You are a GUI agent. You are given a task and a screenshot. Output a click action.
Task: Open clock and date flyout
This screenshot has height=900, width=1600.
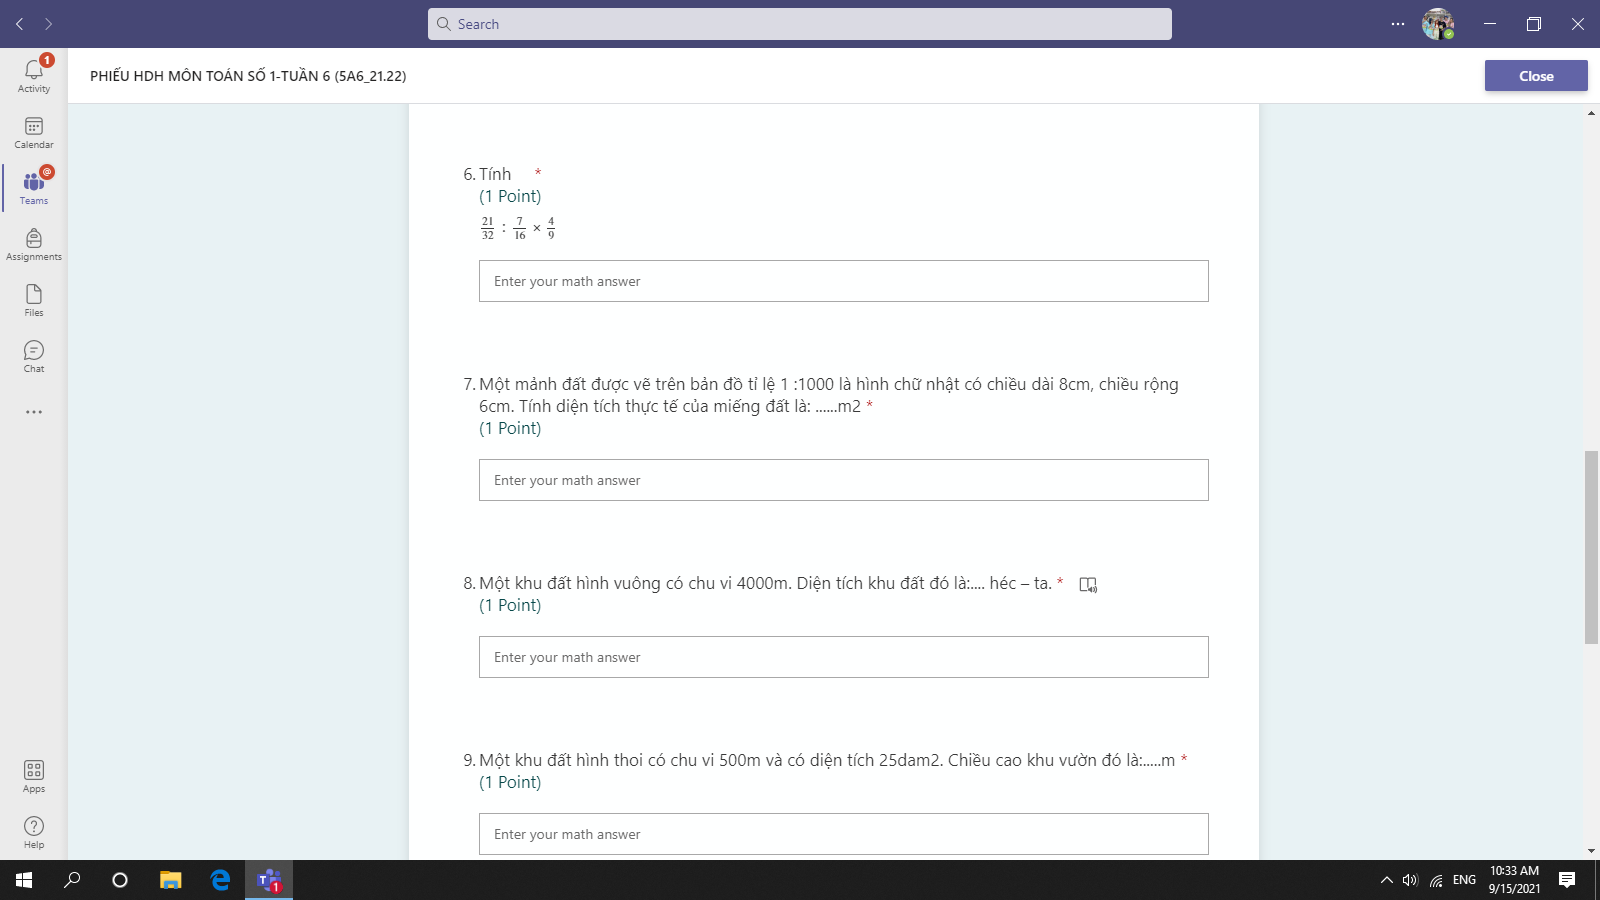[x=1514, y=880]
